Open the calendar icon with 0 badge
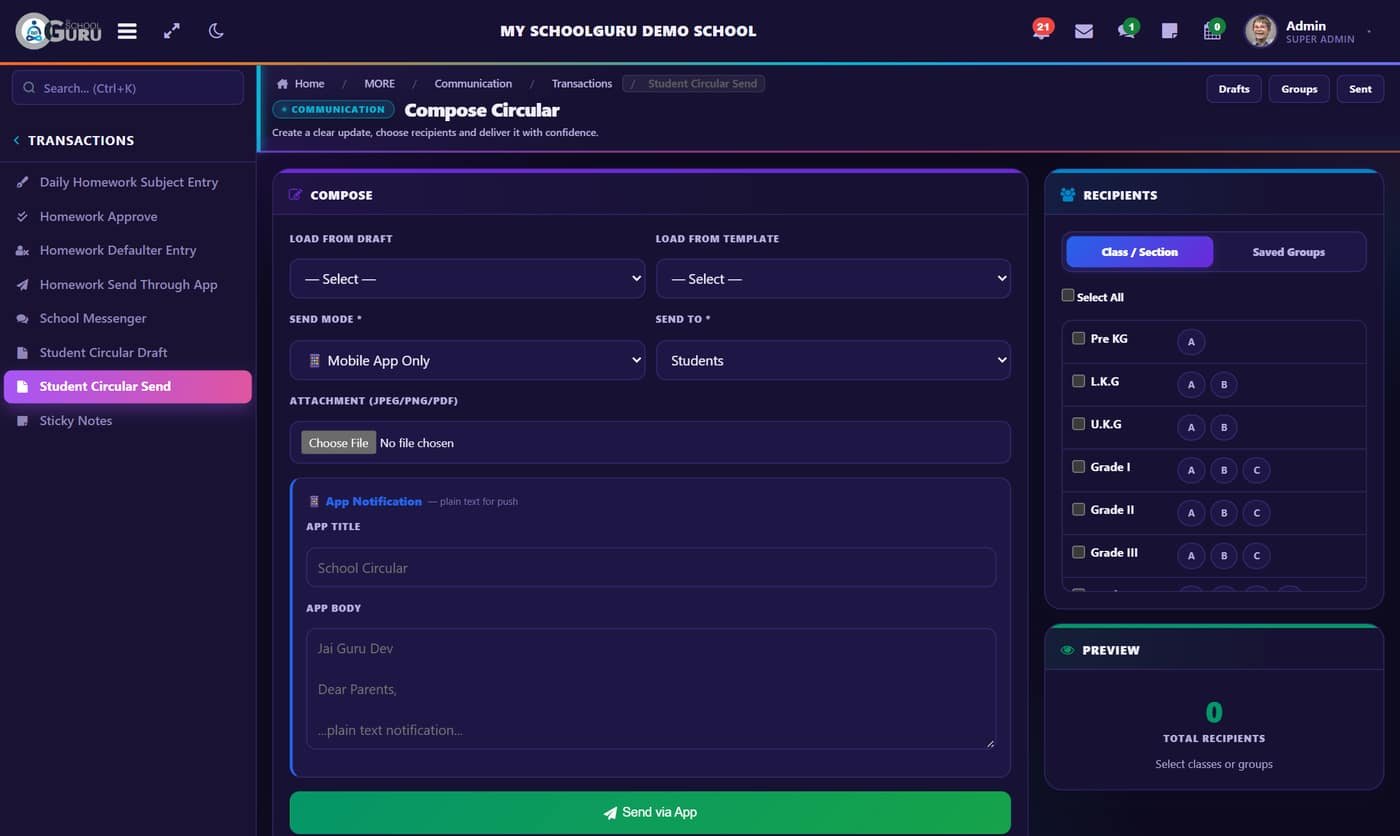Image resolution: width=1400 pixels, height=836 pixels. pos(1213,30)
